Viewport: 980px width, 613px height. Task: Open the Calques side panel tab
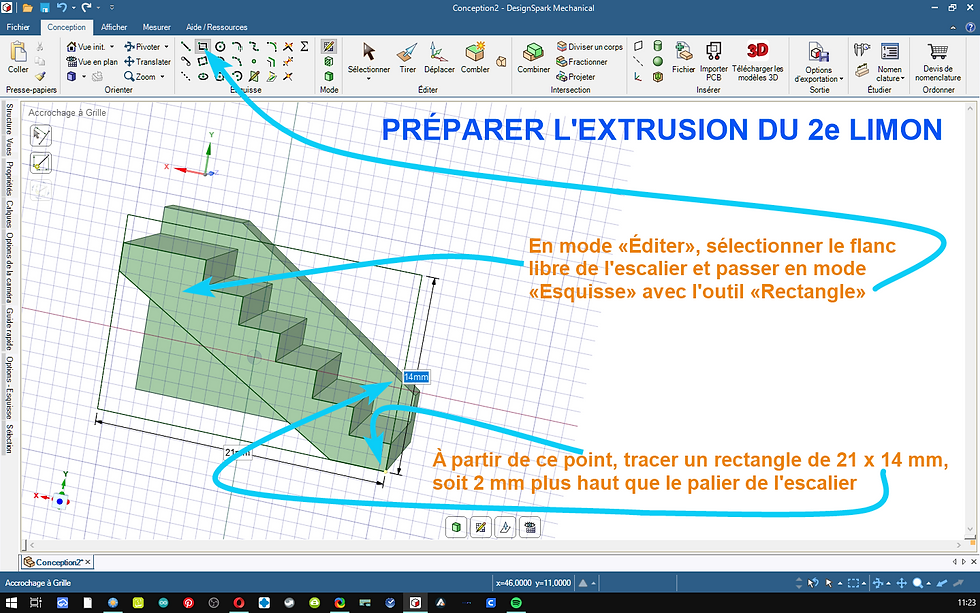[9, 214]
